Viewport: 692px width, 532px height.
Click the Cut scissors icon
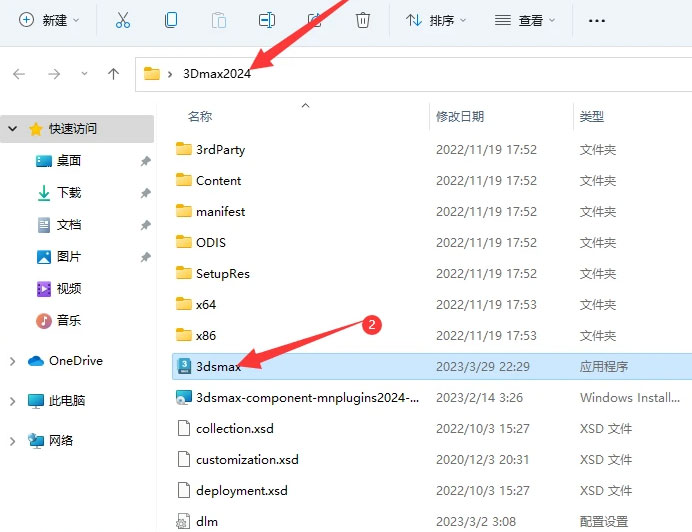pos(123,20)
